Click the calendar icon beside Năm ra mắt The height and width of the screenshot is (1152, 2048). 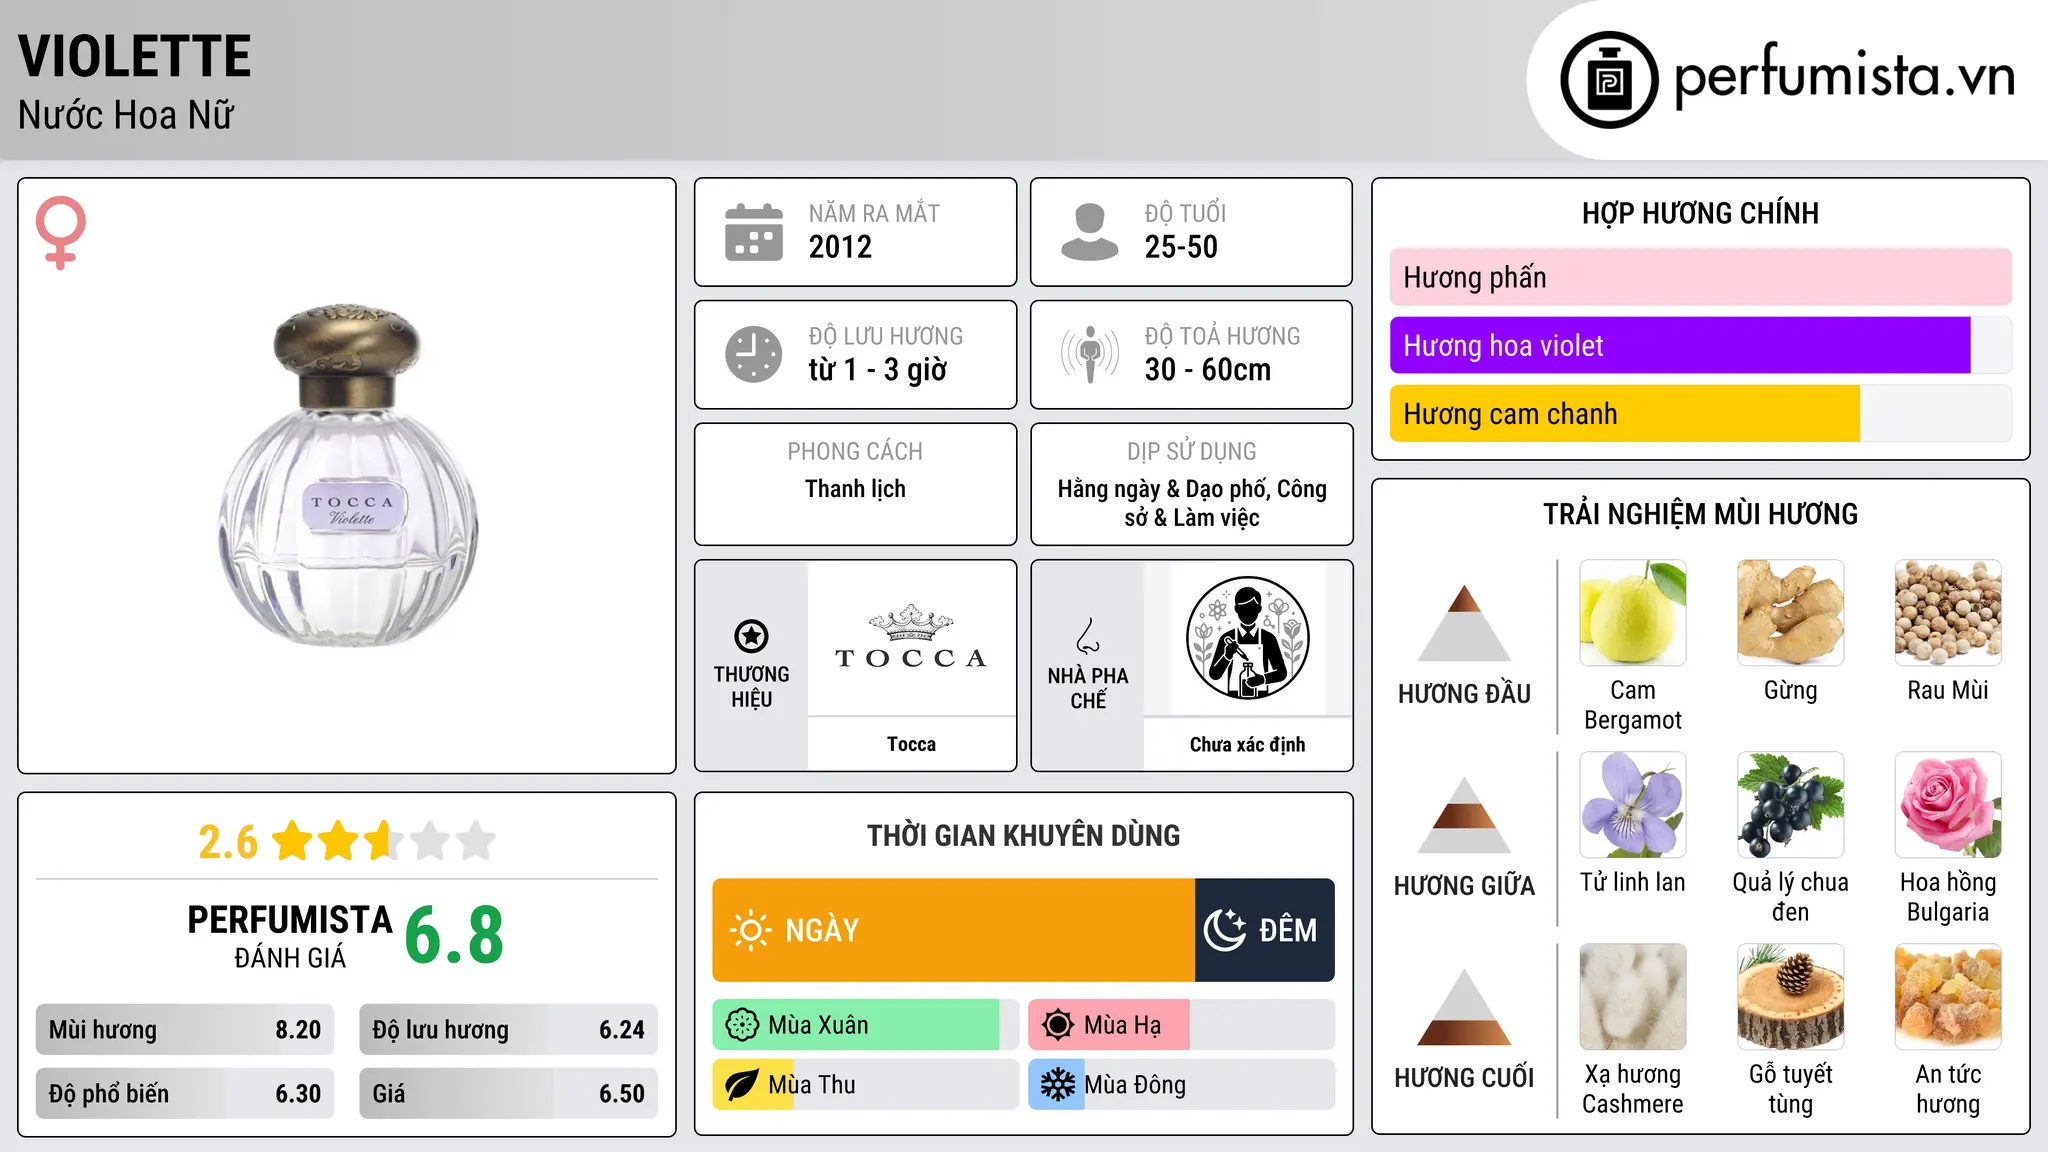[754, 232]
